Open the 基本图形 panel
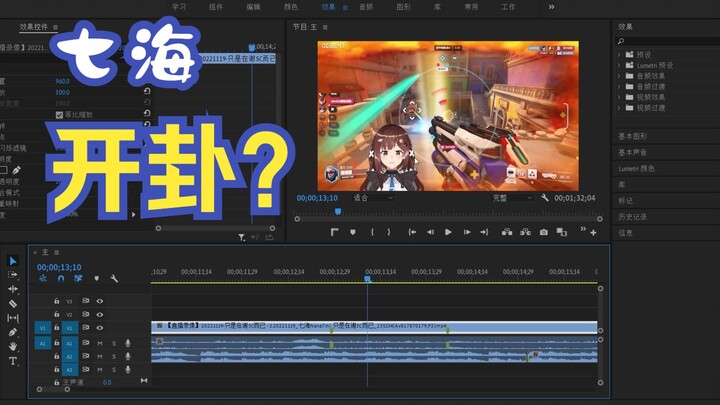720x405 pixels. click(632, 136)
